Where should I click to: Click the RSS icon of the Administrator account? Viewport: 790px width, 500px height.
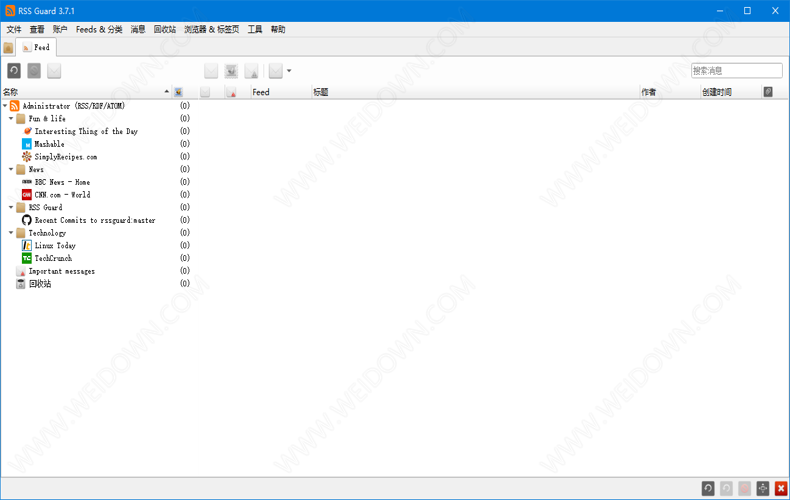pos(15,106)
